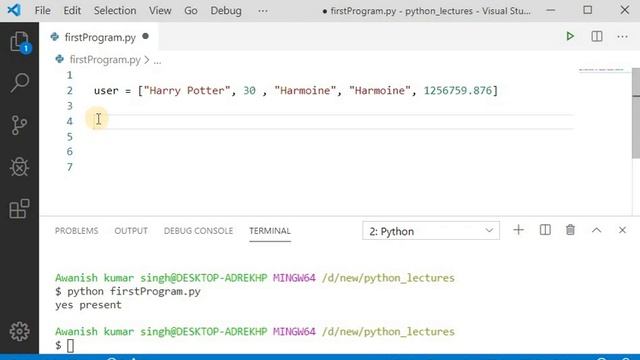Click line number 7 in gutter

click(x=69, y=167)
